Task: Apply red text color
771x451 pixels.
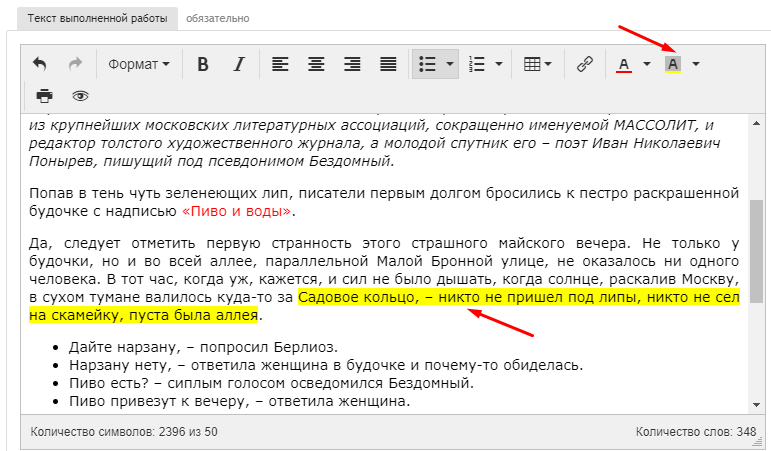Action: [624, 64]
